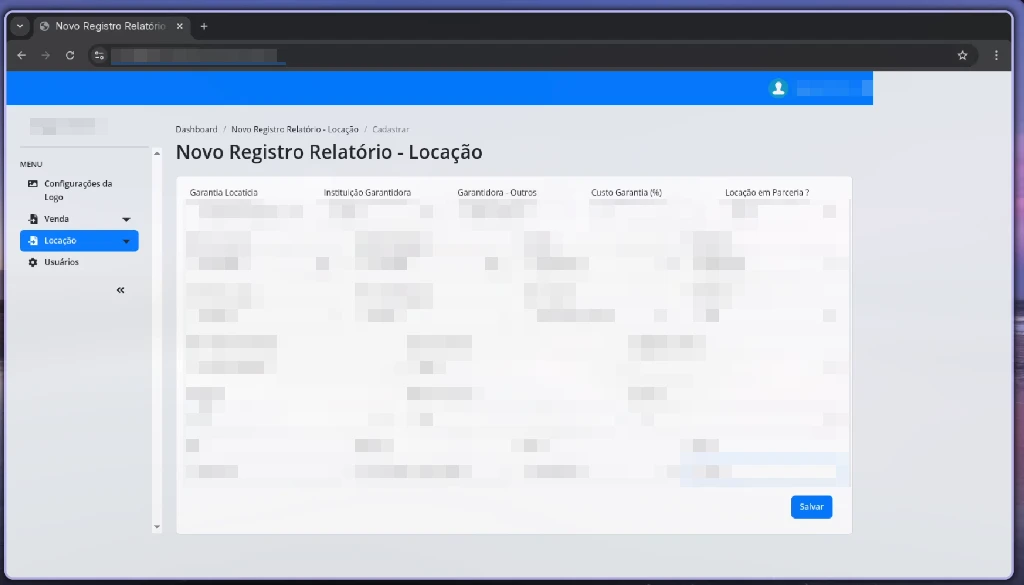Click the Garantidora - Outros field label
Screen dimensions: 1024x585
(x=497, y=193)
